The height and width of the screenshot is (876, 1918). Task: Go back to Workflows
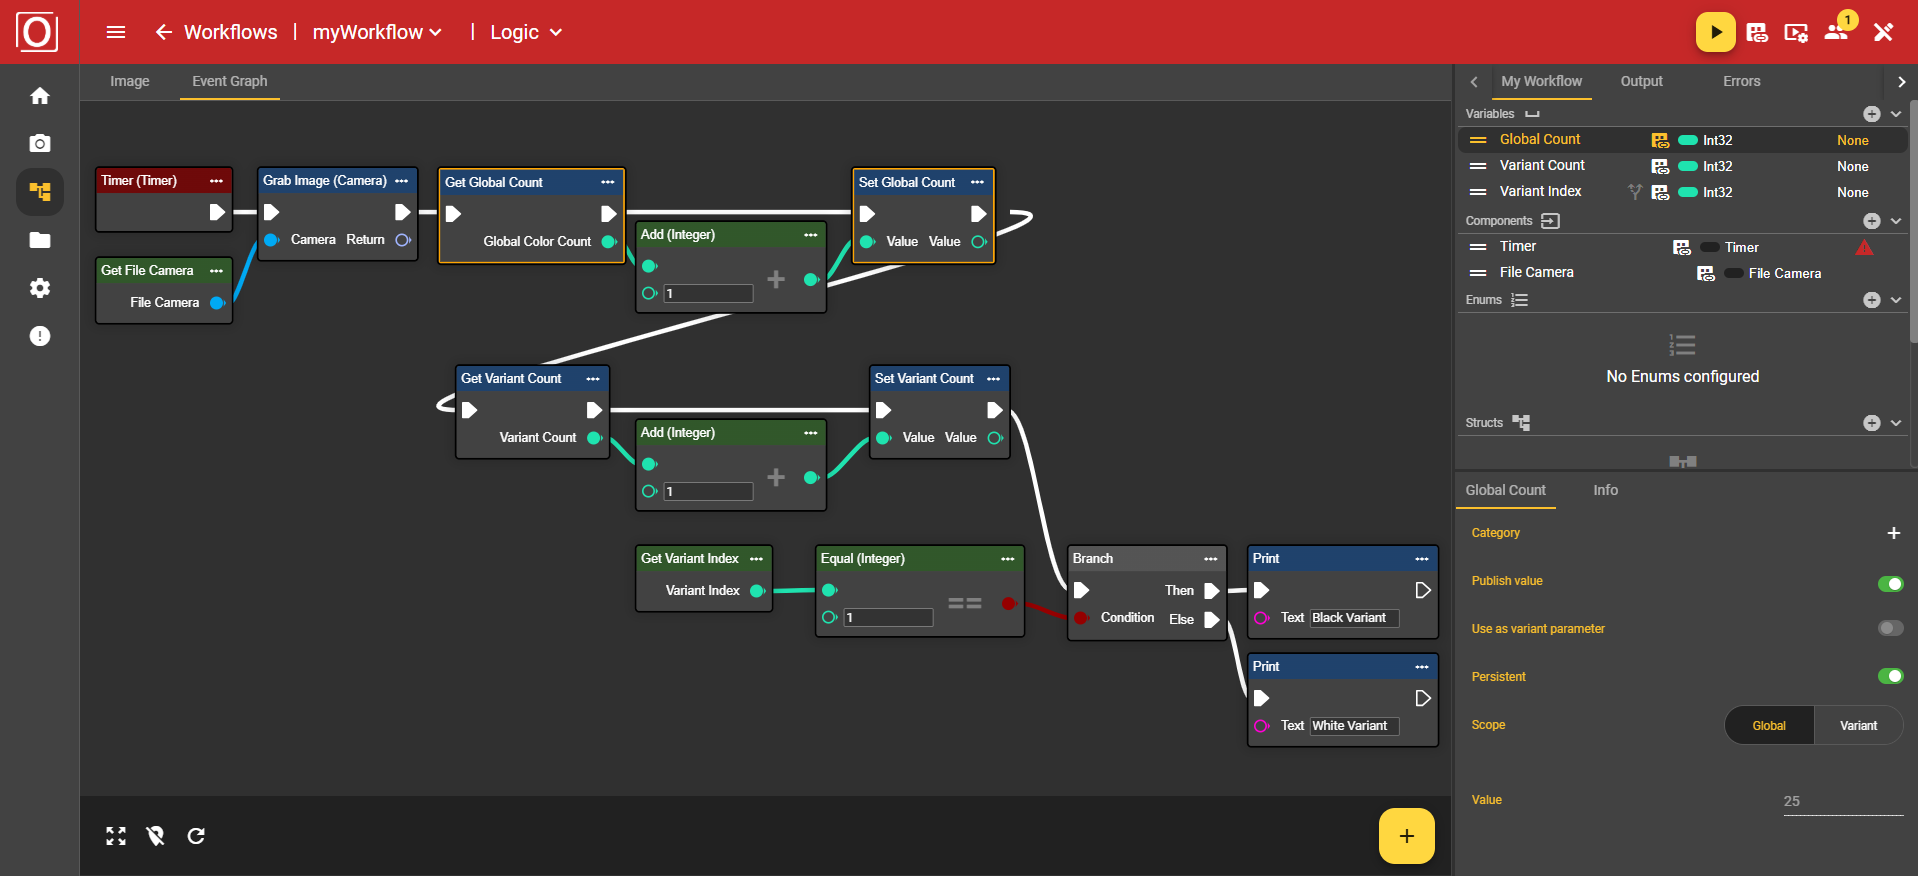[217, 32]
